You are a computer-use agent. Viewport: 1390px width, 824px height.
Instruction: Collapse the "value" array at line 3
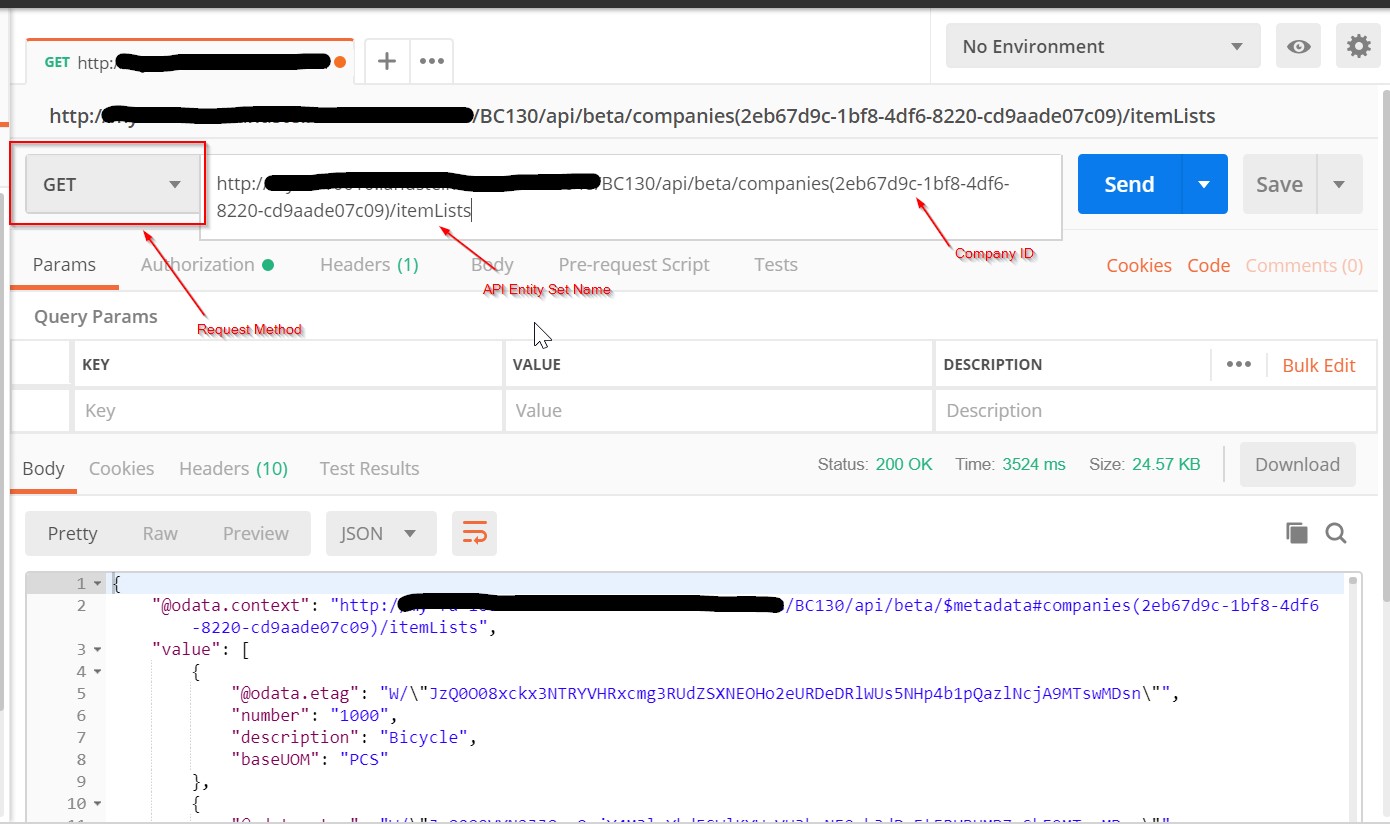[97, 649]
